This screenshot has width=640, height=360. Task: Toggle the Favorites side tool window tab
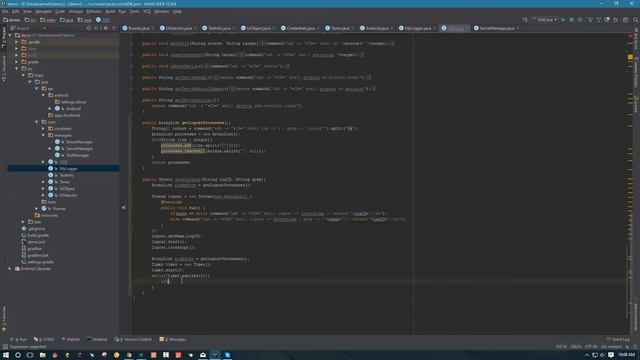coord(4,318)
